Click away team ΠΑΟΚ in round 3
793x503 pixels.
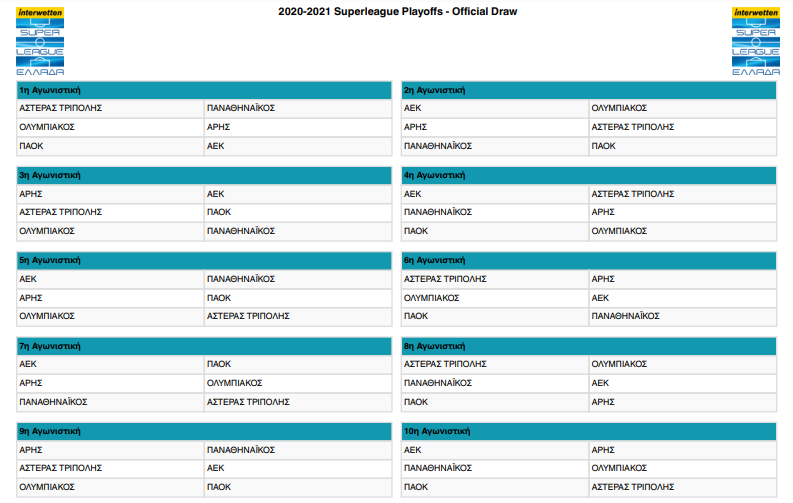[x=219, y=212]
